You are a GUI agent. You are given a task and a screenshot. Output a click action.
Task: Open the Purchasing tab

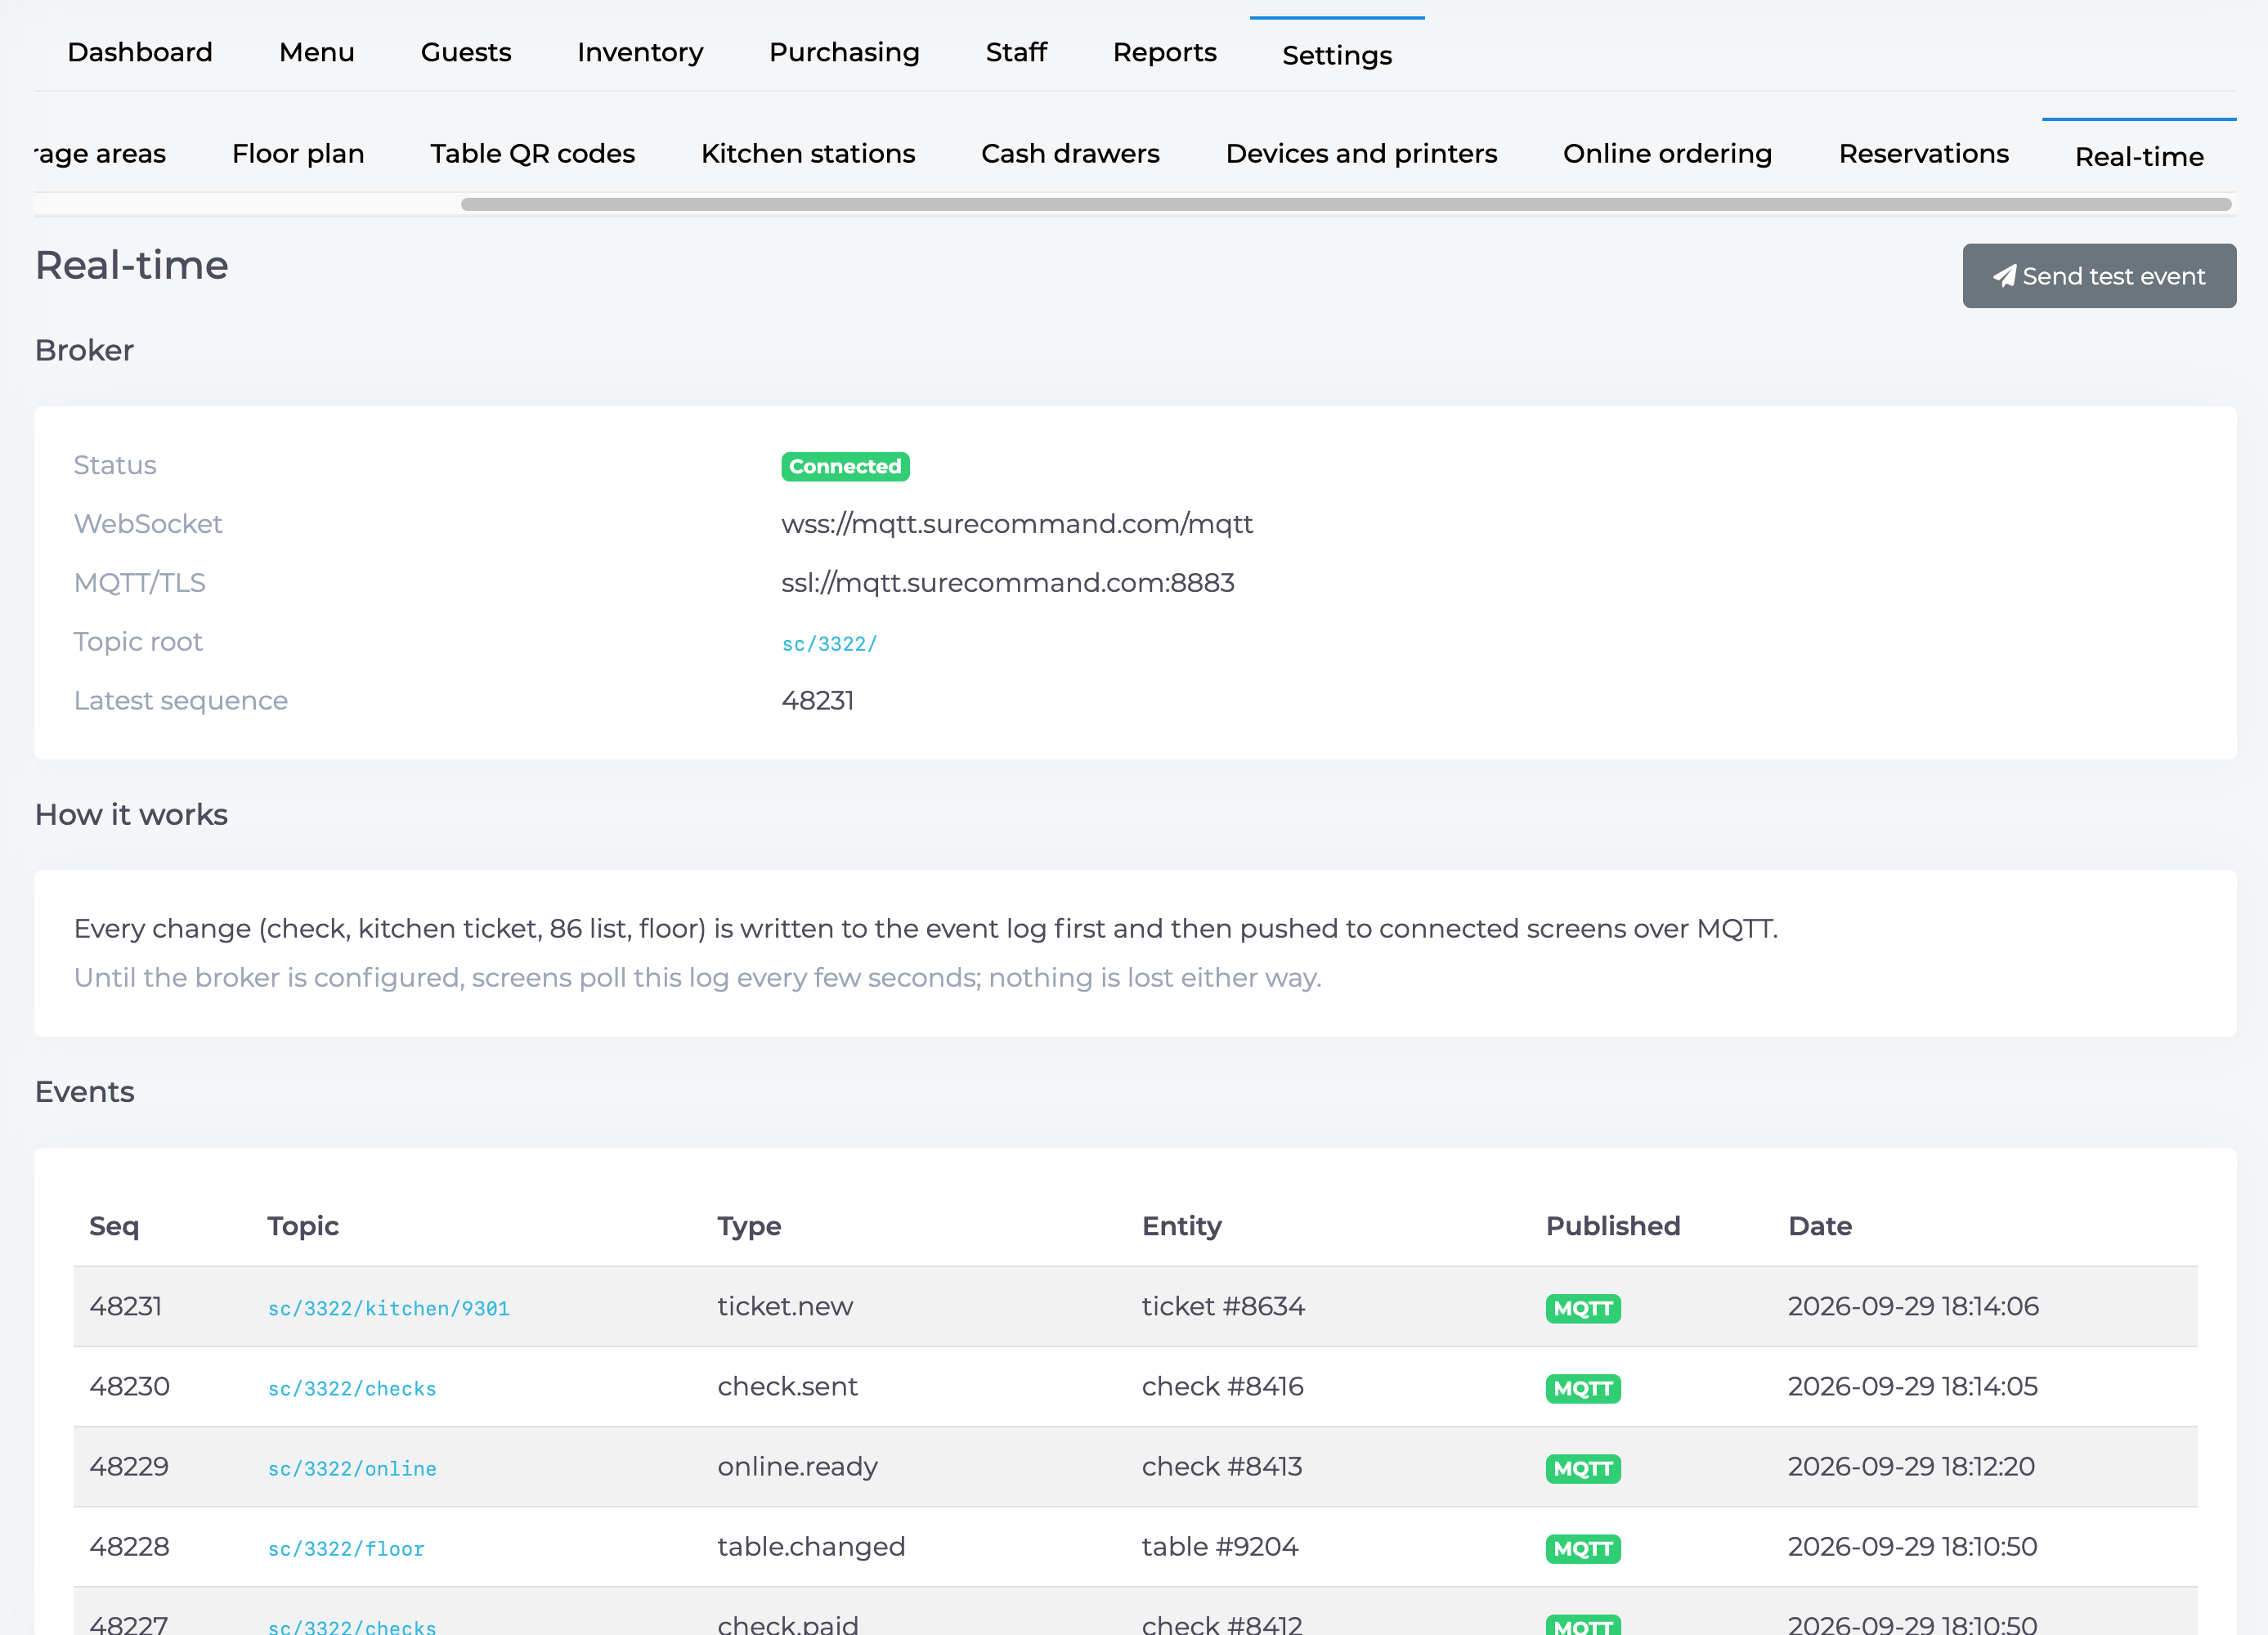[844, 52]
